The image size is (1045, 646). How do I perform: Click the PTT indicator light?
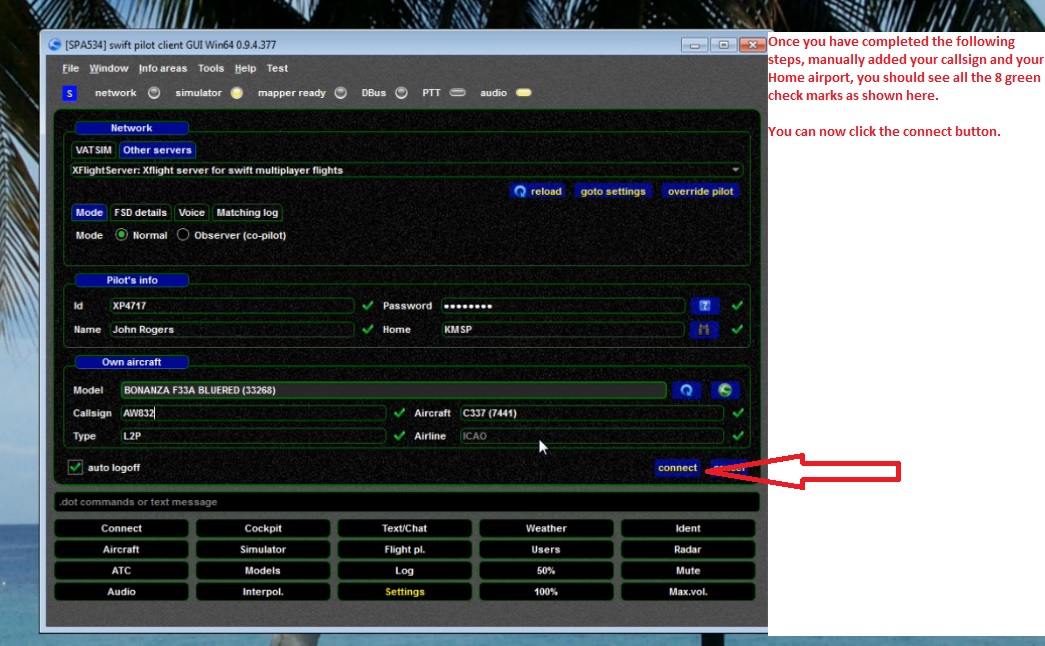click(x=457, y=93)
